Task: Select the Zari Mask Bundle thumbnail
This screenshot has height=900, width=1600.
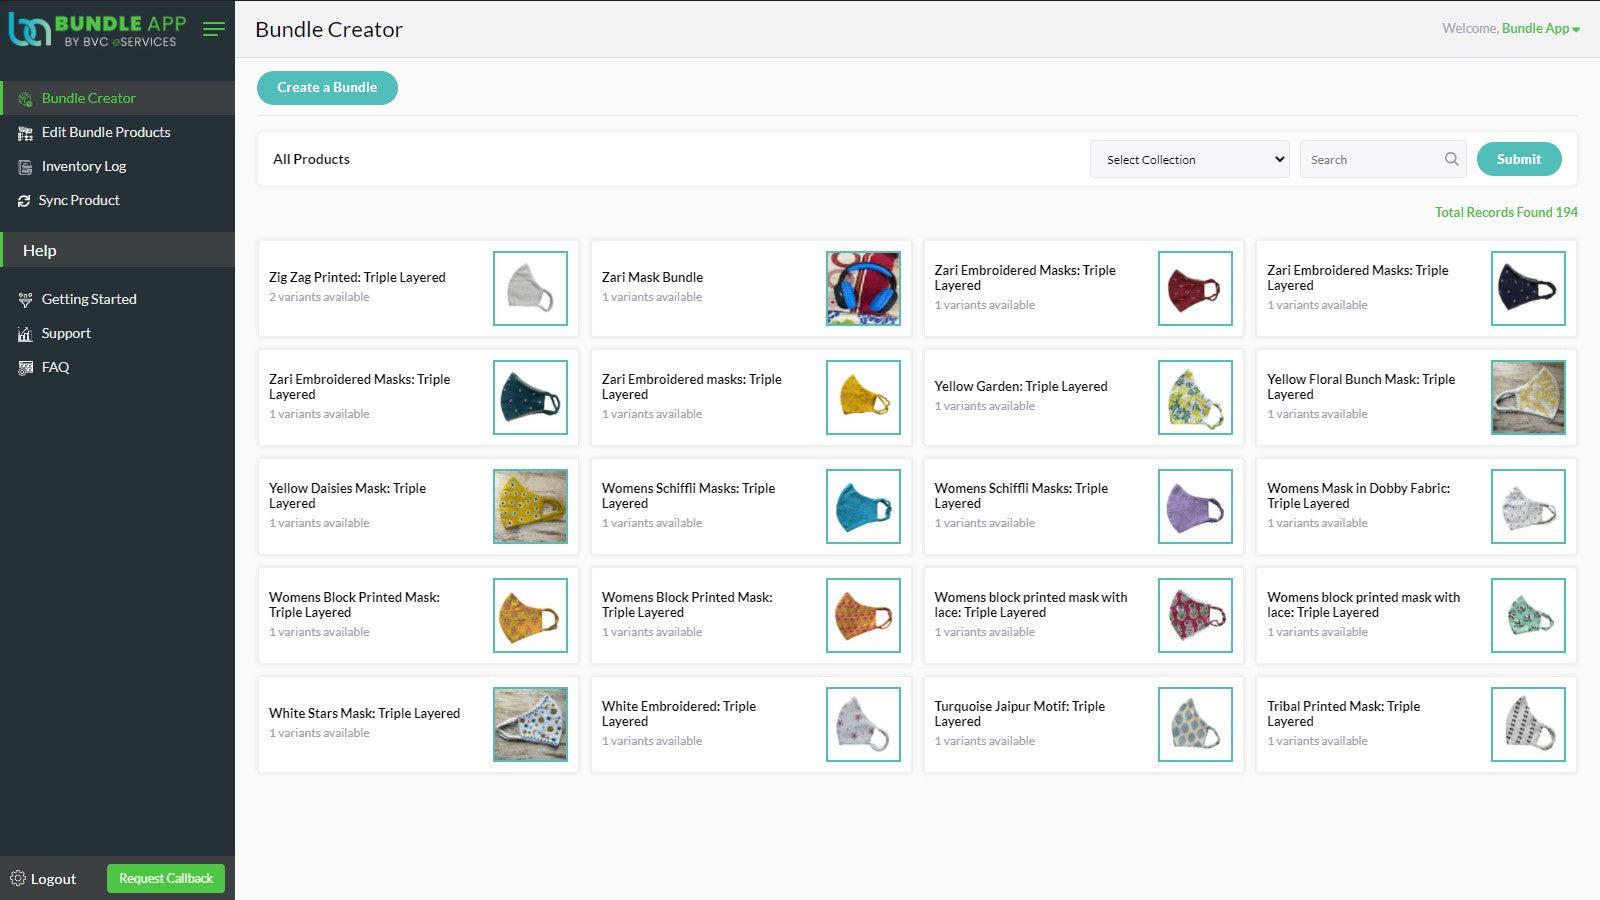Action: click(863, 288)
